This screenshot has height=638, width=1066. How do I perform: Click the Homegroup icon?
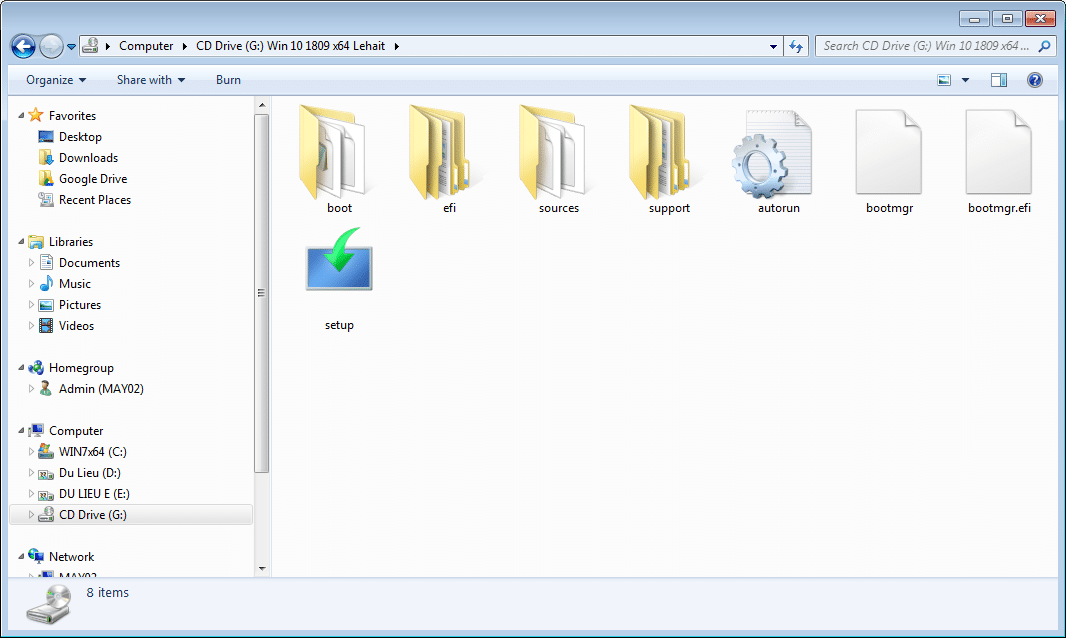(x=36, y=367)
